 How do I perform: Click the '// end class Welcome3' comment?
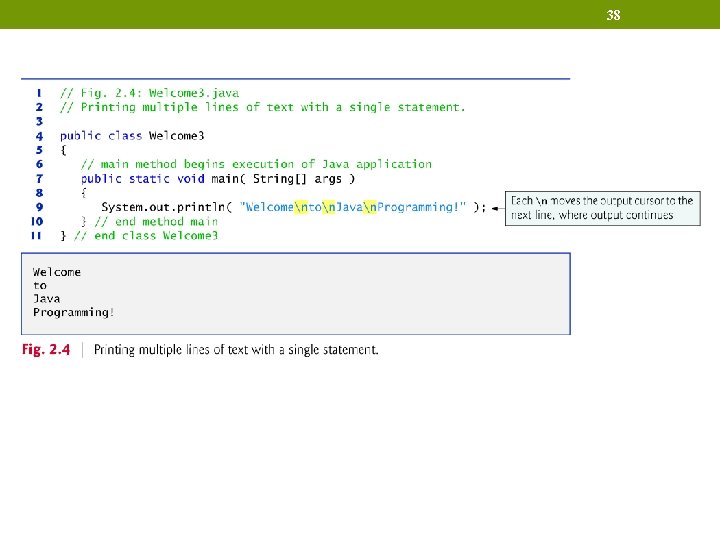(x=146, y=236)
